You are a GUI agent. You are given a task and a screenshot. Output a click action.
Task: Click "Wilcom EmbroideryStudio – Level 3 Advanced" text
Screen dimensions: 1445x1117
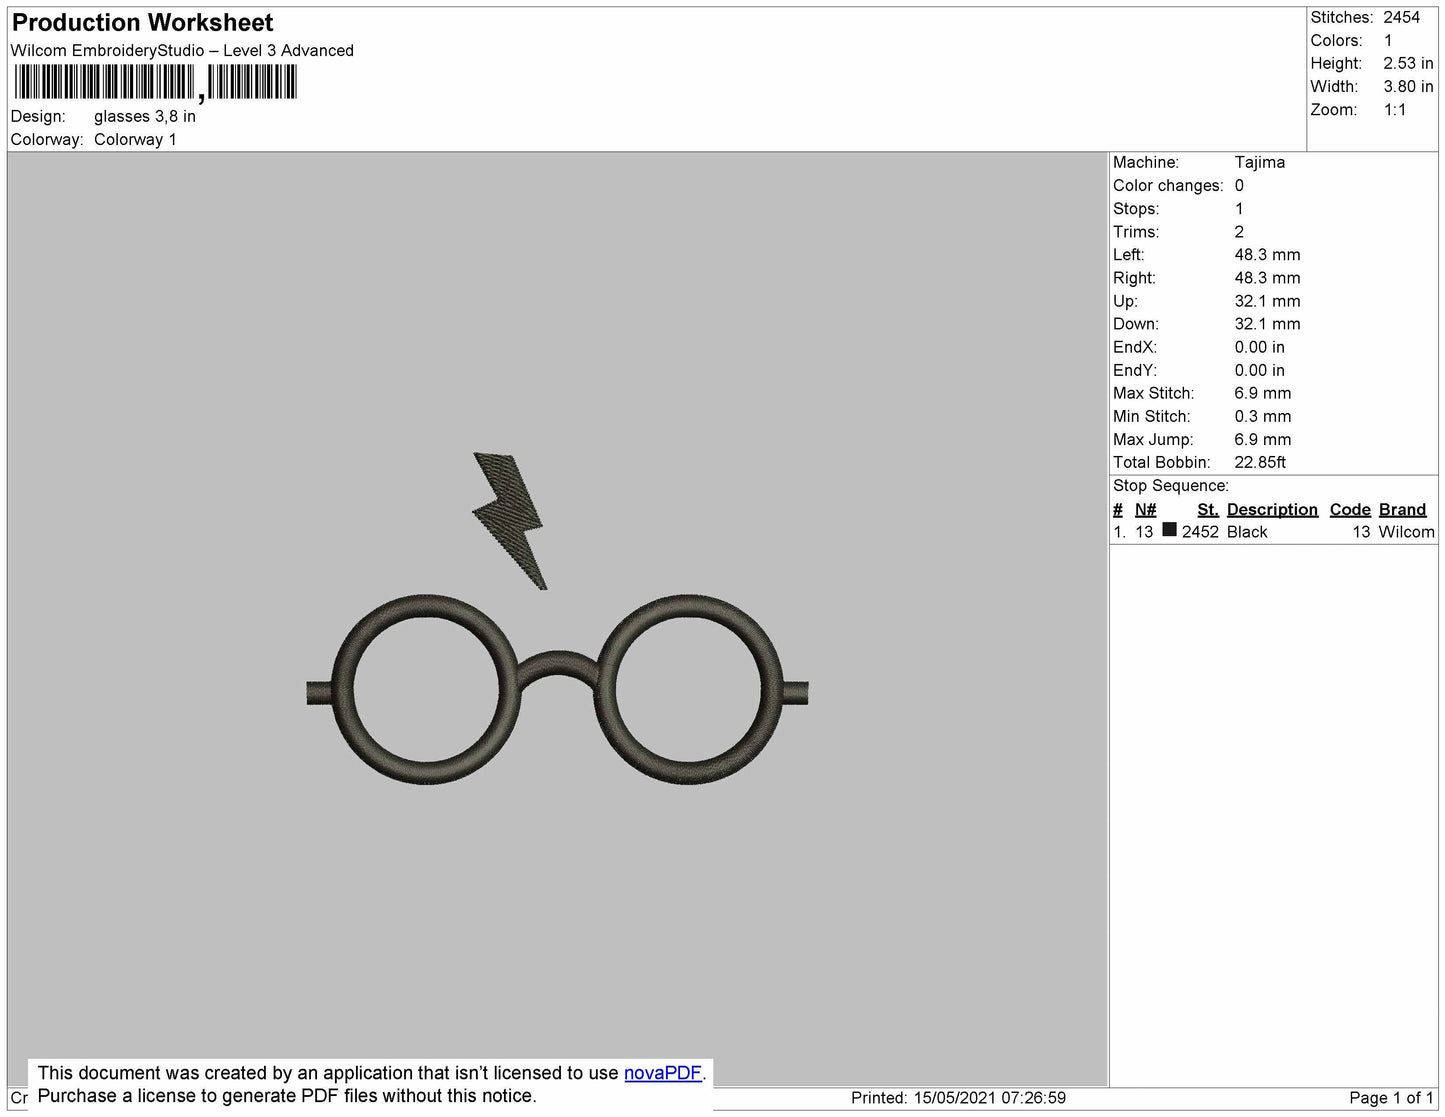coord(182,51)
